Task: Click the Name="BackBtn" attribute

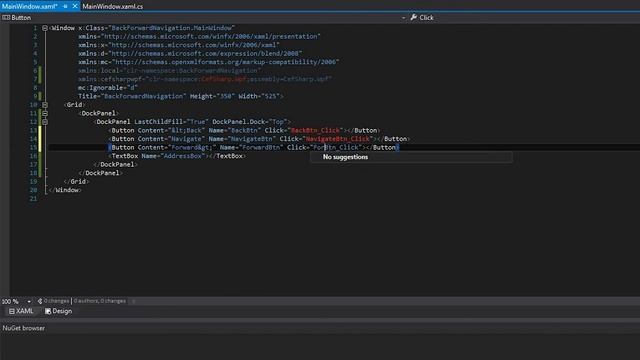Action: 235,130
